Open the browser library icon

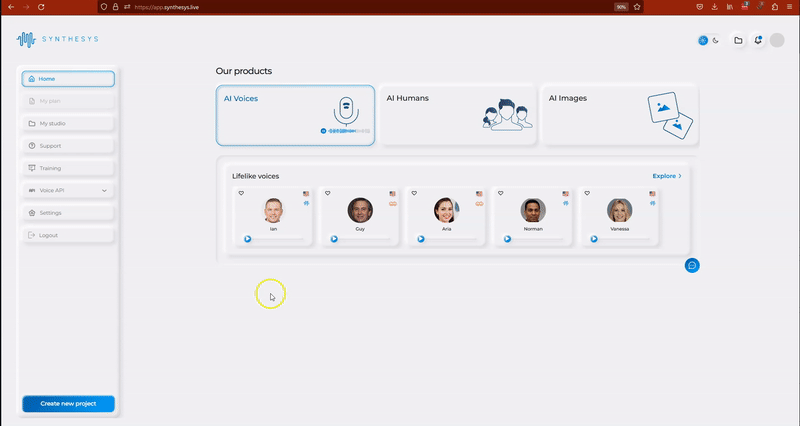pyautogui.click(x=730, y=7)
